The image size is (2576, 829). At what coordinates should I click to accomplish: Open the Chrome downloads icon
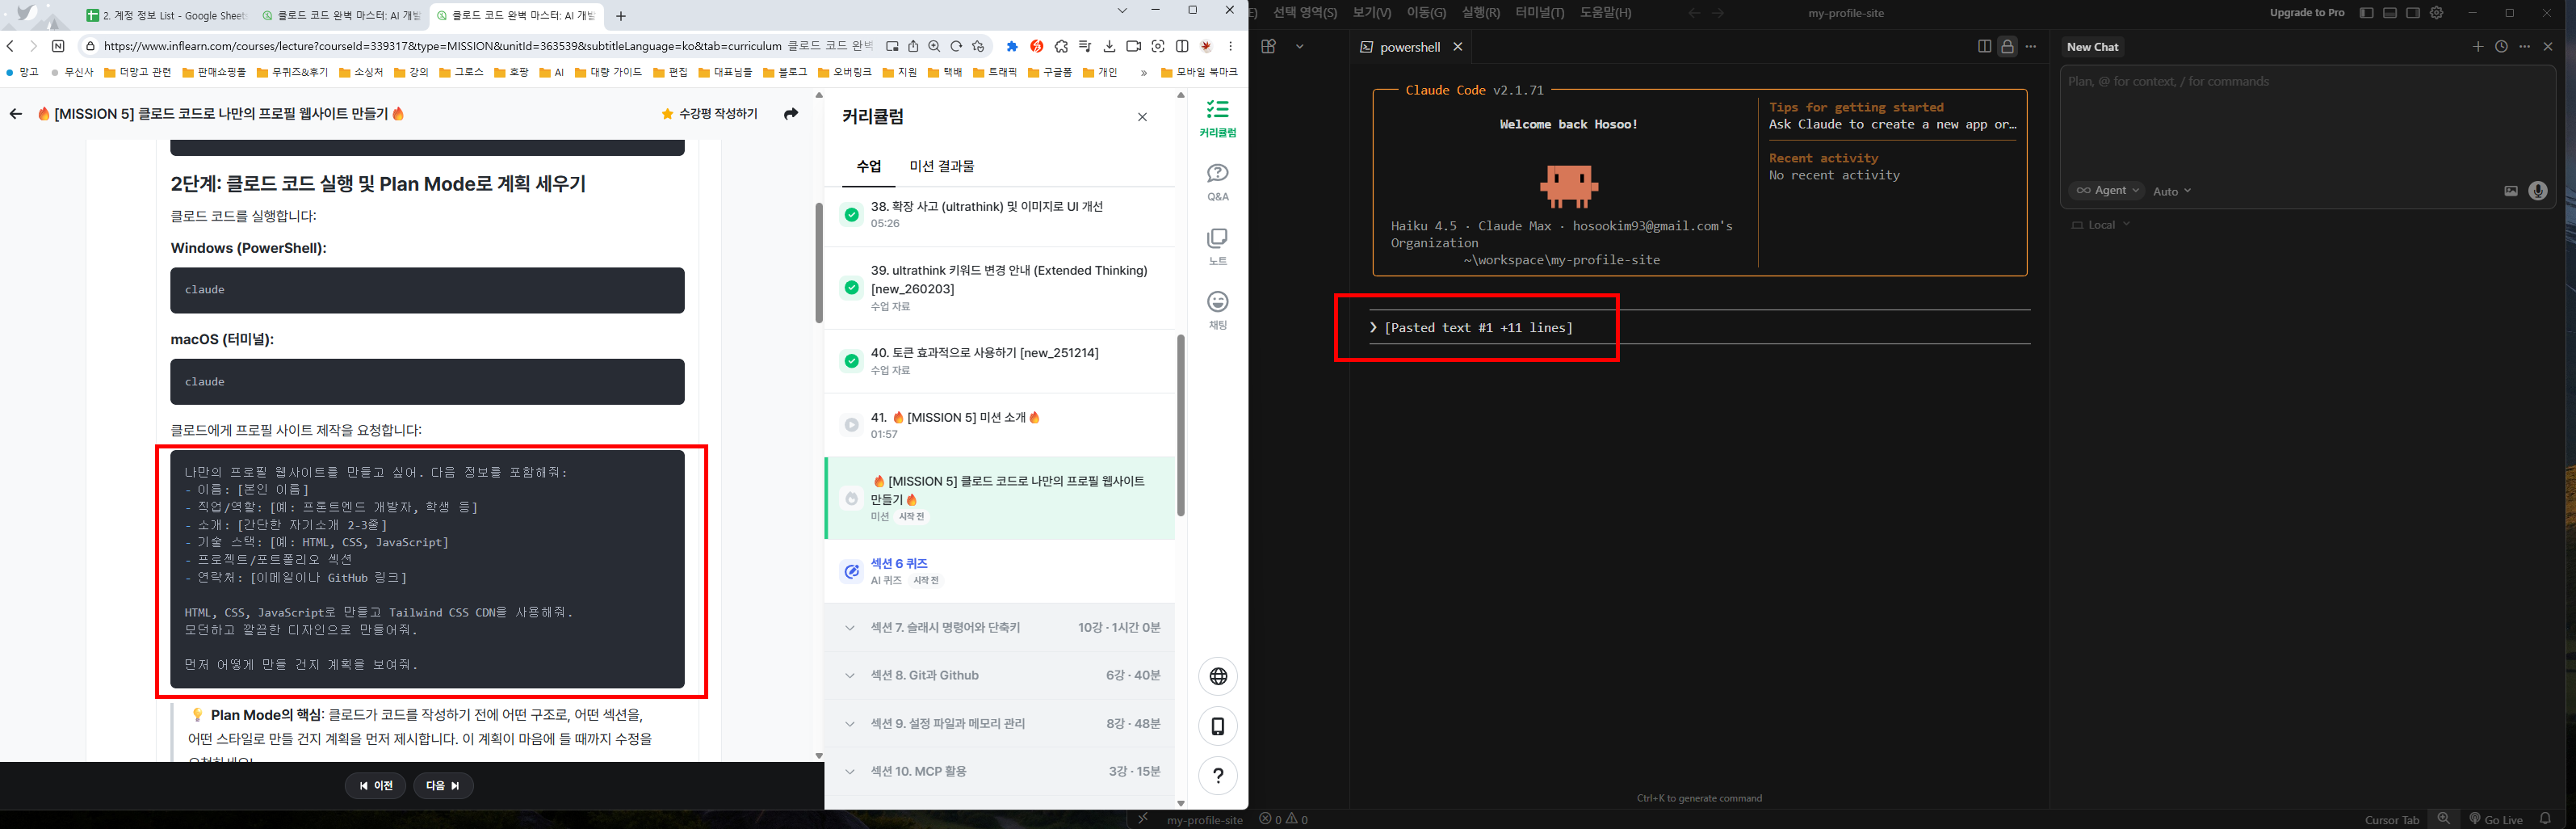click(x=1109, y=46)
